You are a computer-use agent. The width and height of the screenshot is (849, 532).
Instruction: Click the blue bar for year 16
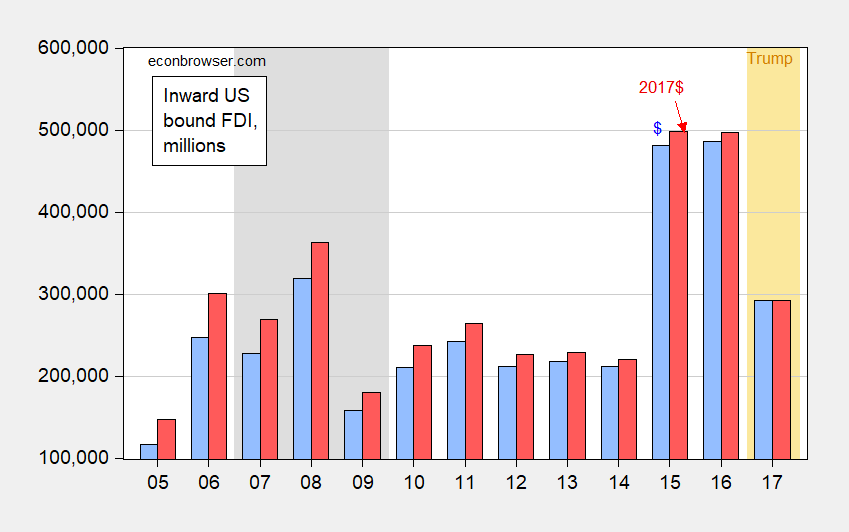tap(713, 300)
